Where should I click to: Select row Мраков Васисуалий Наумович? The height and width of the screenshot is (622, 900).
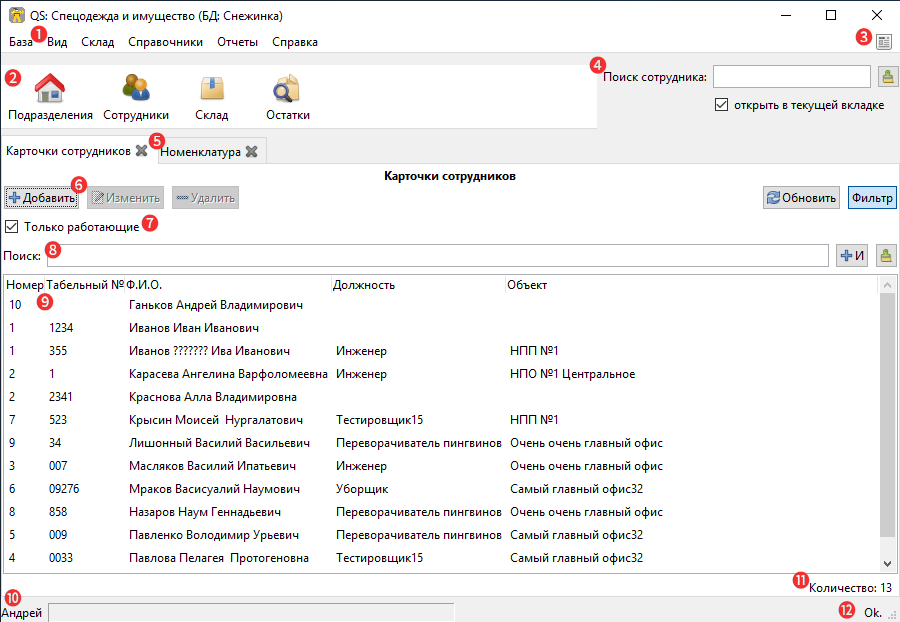[x=441, y=489]
